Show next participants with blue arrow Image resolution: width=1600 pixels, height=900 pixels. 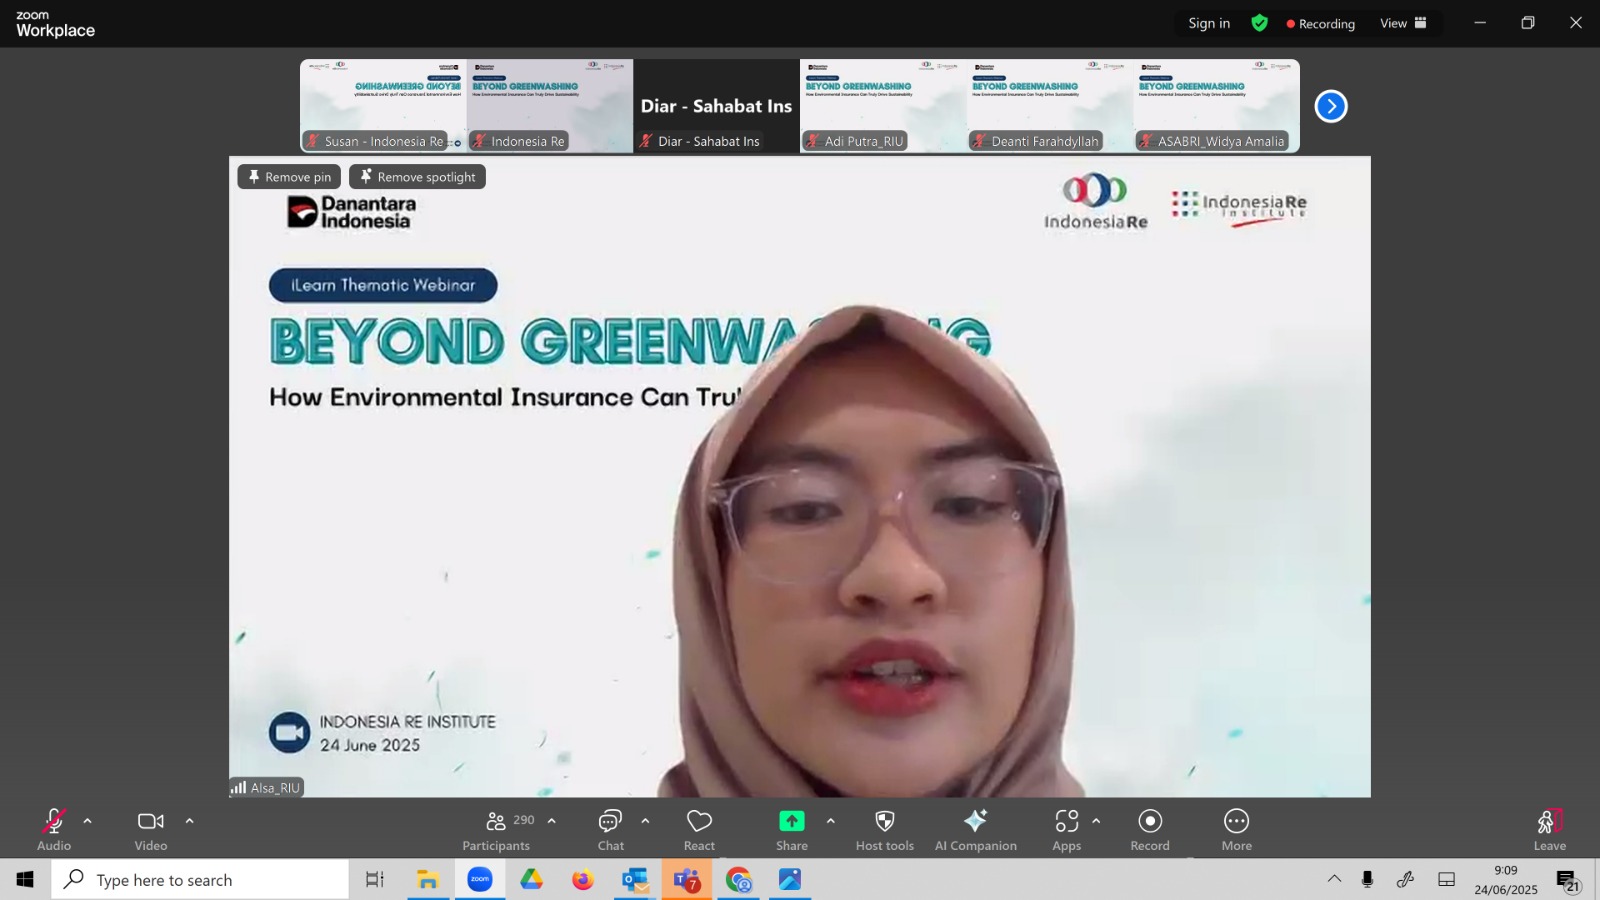(x=1331, y=106)
